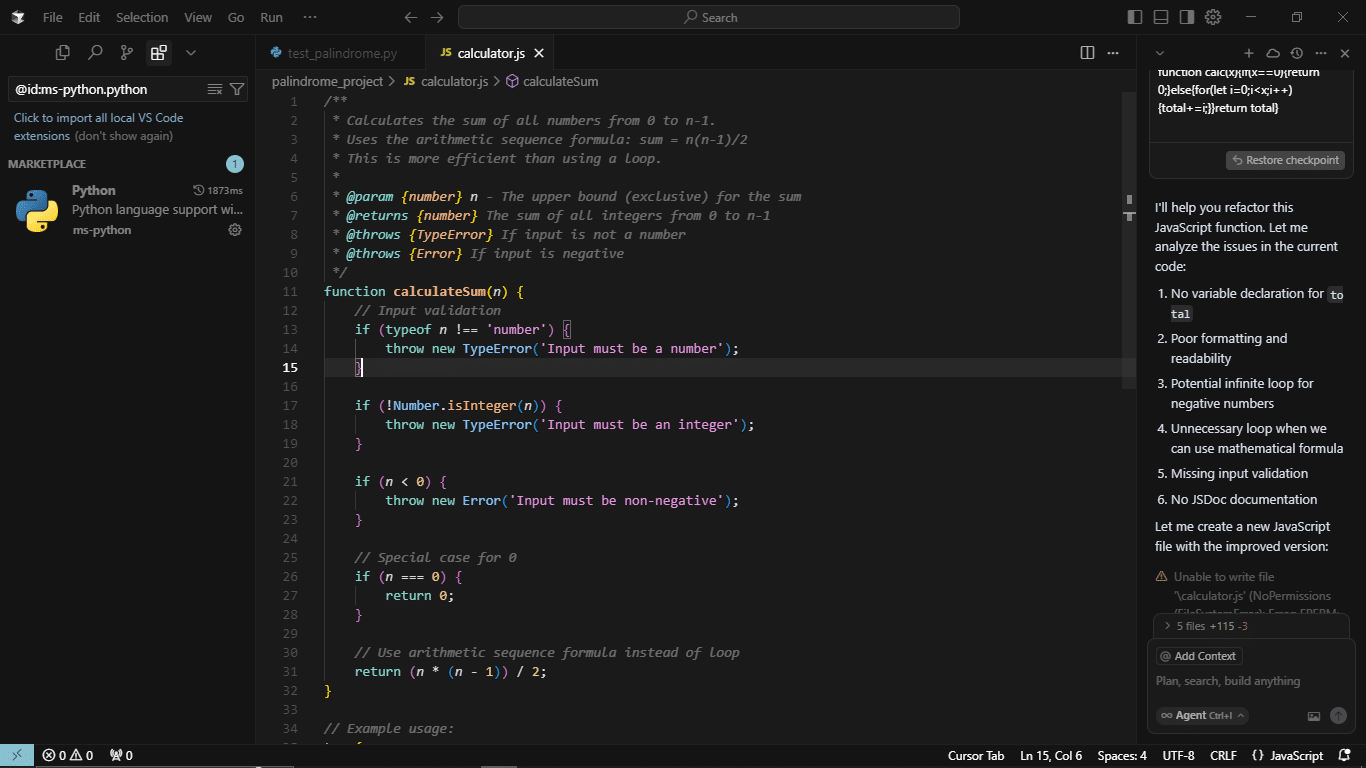Open the Agent mode selector
Screen dimensions: 1366x768
tap(1202, 715)
